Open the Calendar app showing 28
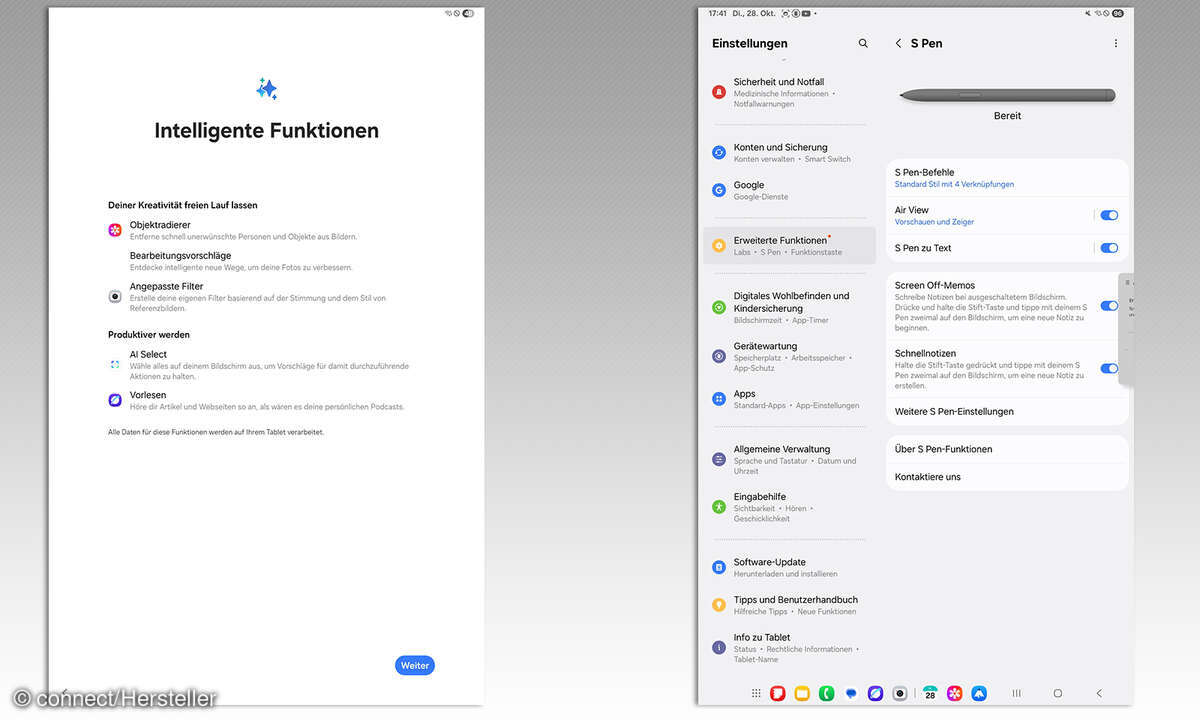Screen dimensions: 1200x720 (x=929, y=693)
